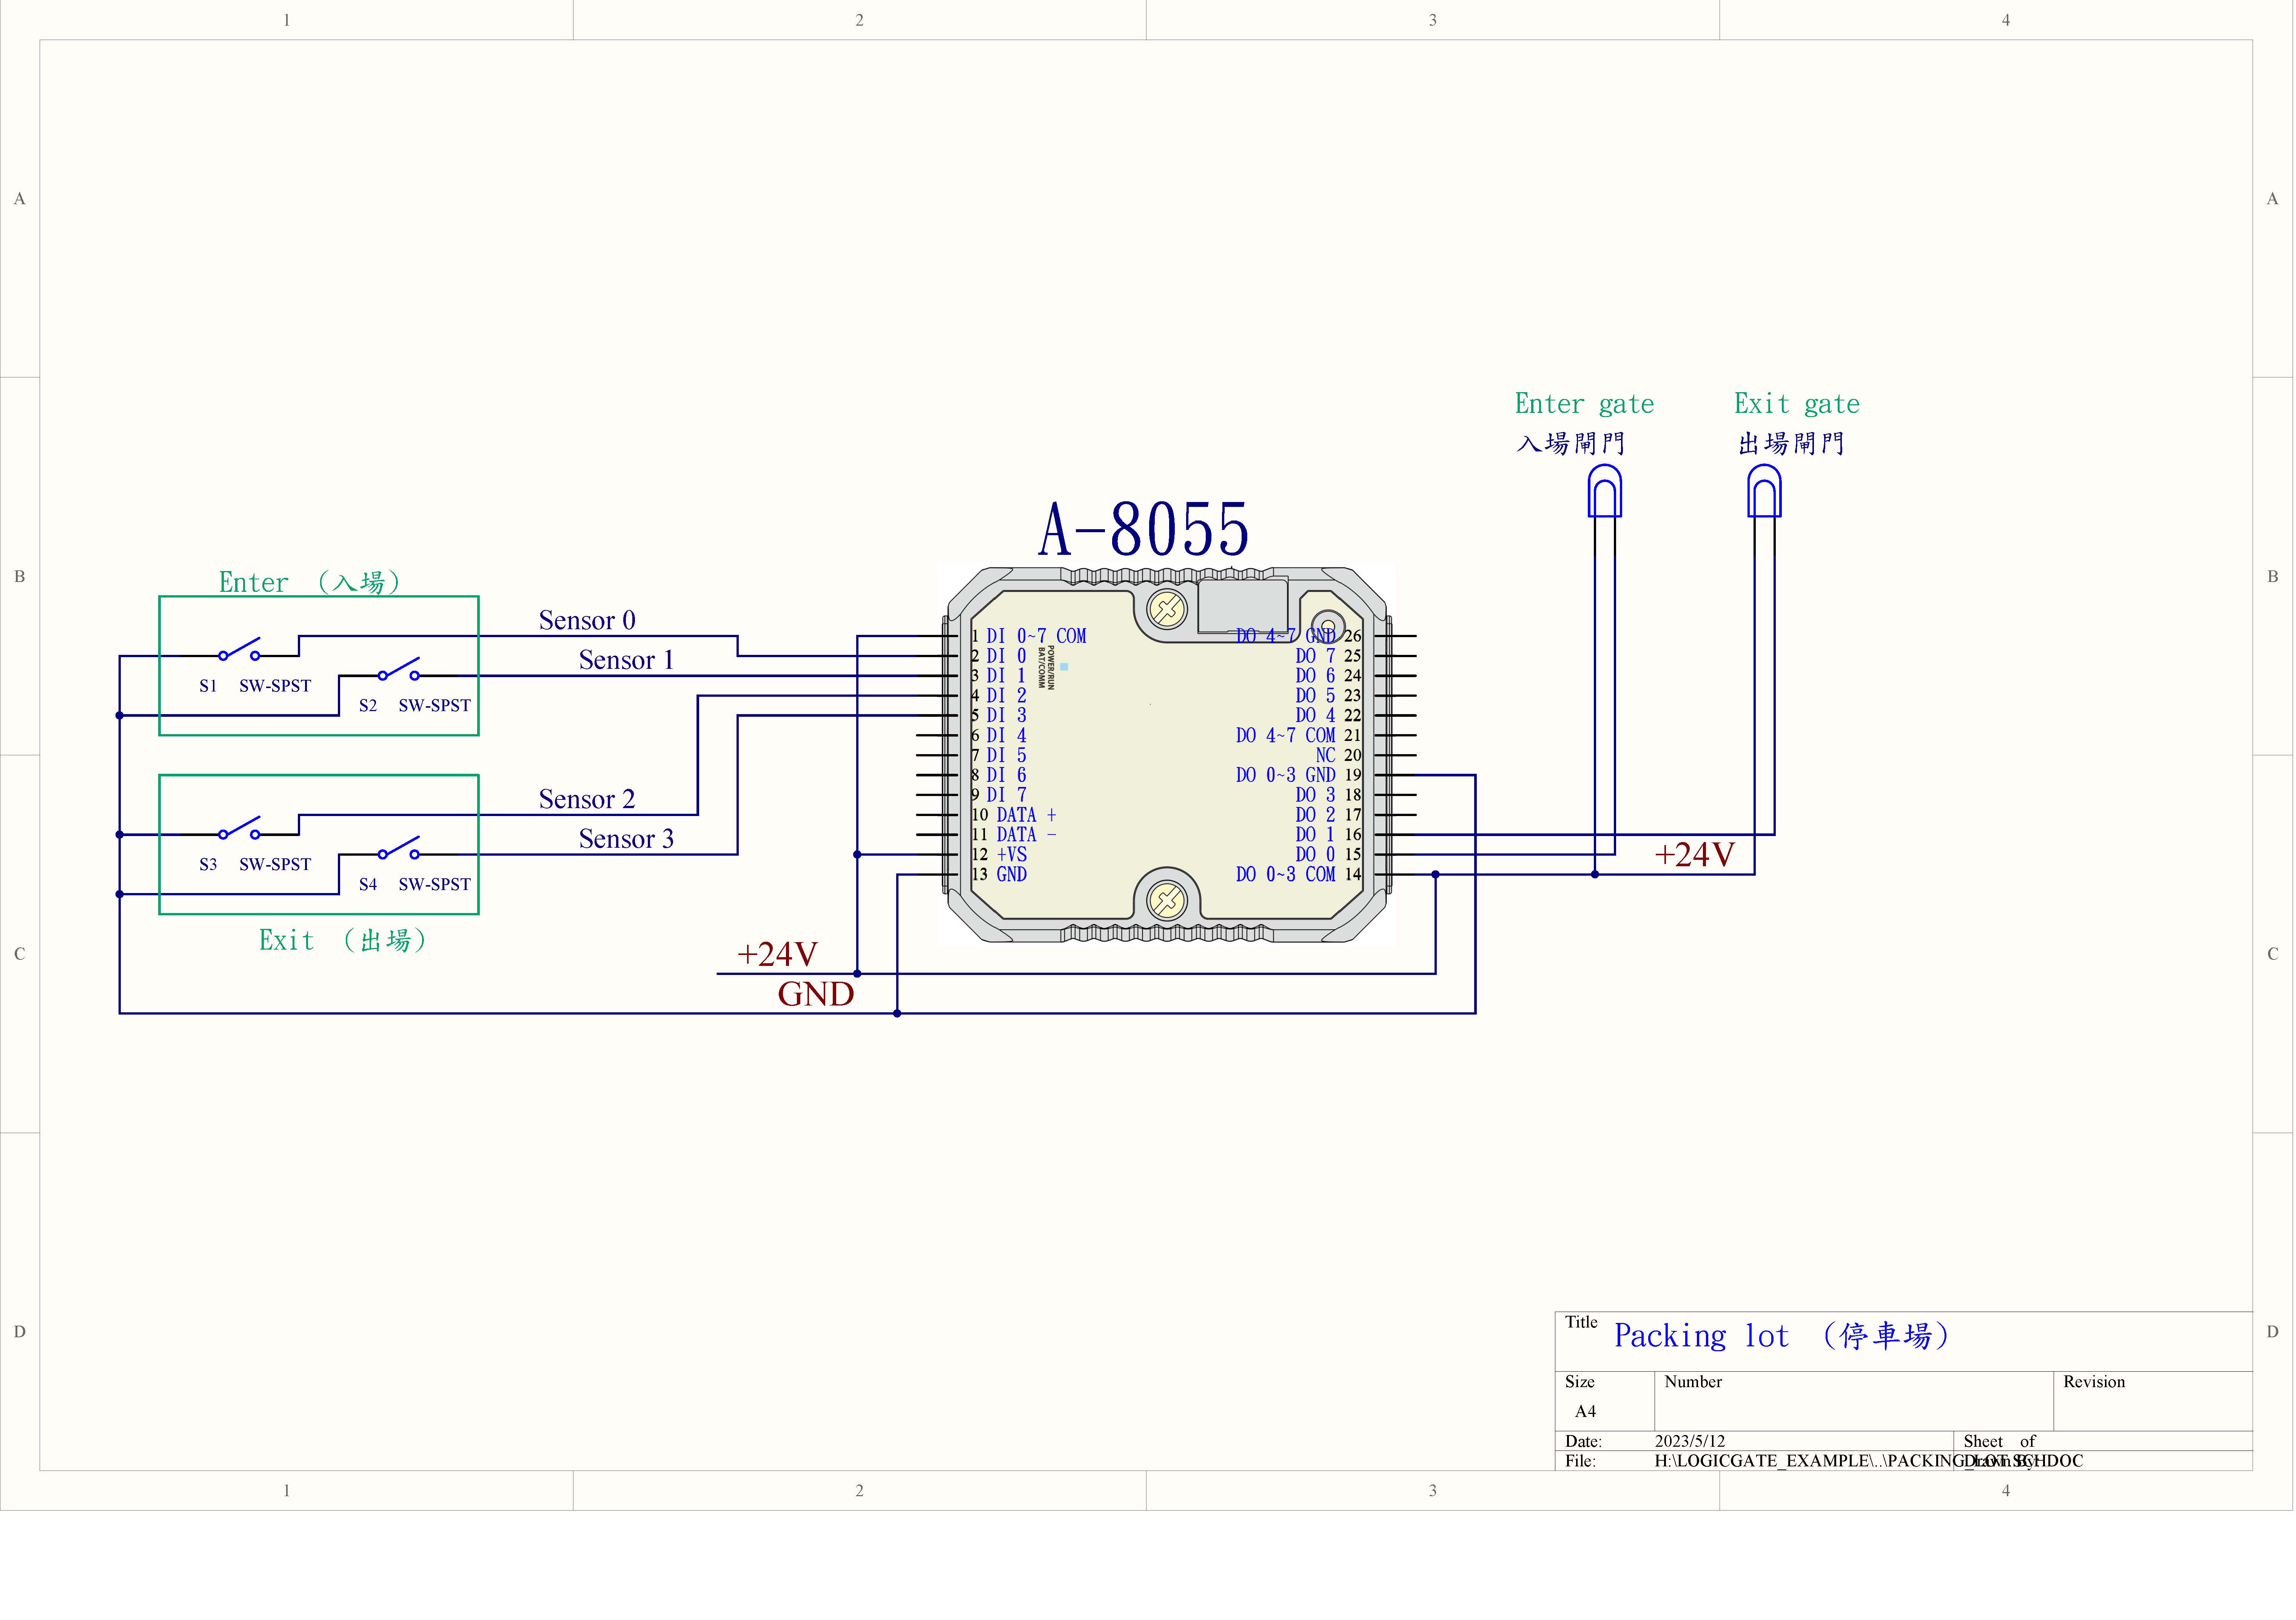
Task: Select the Sensor 2 net label
Action: point(587,800)
